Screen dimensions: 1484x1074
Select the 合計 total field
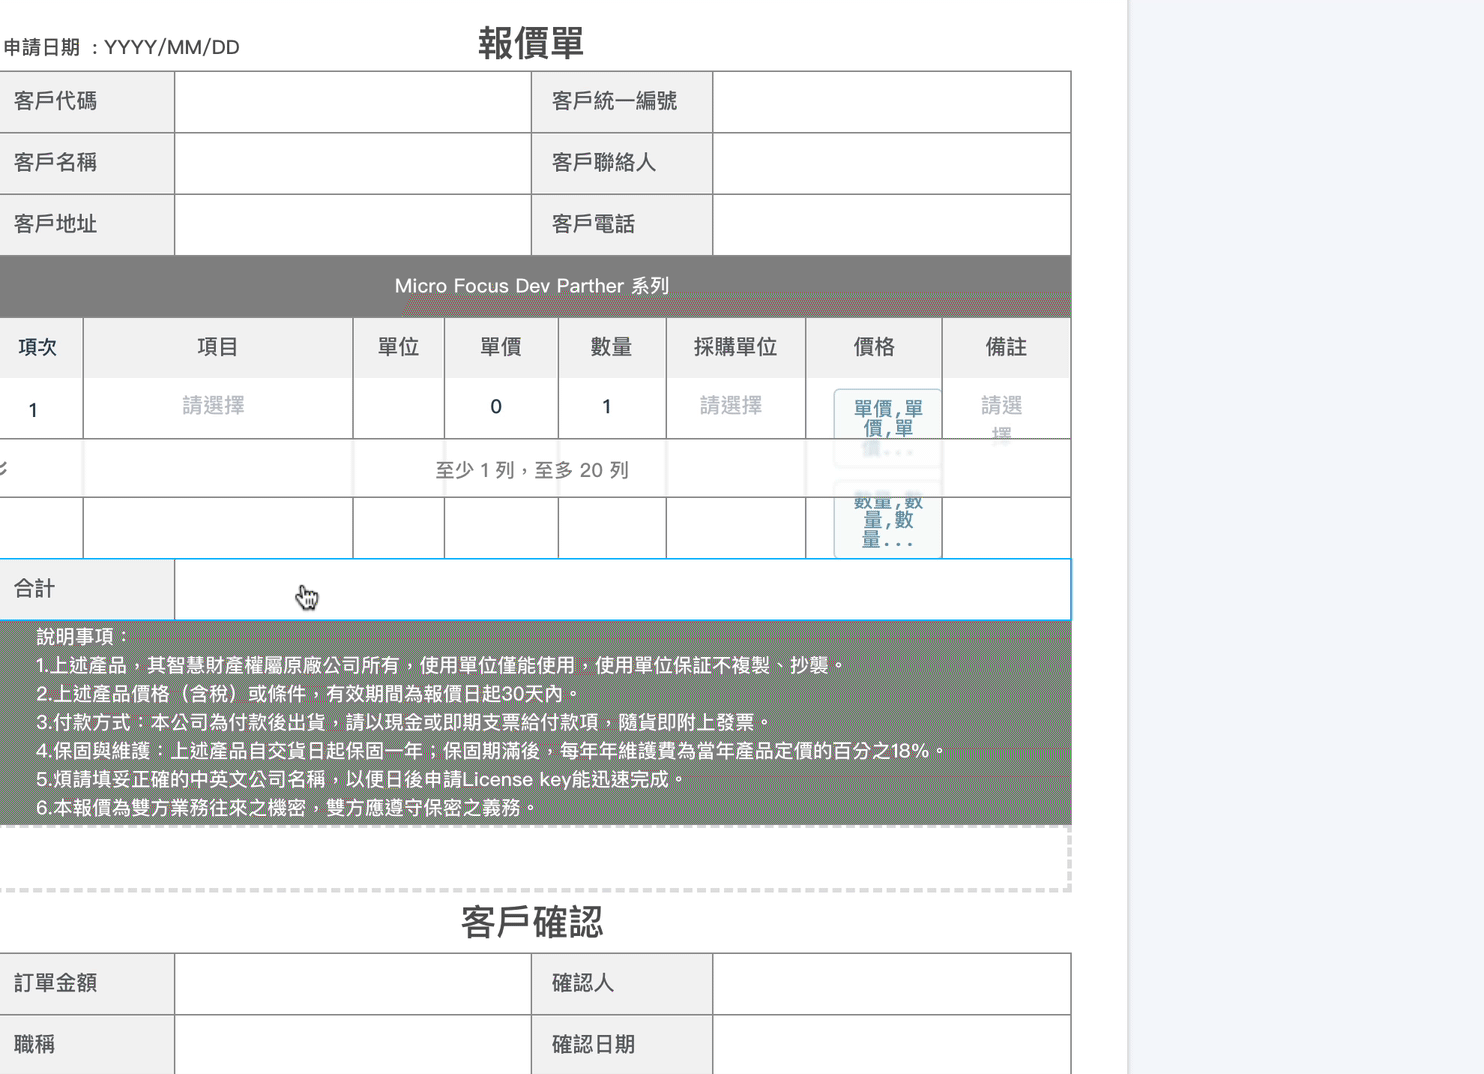tap(621, 589)
